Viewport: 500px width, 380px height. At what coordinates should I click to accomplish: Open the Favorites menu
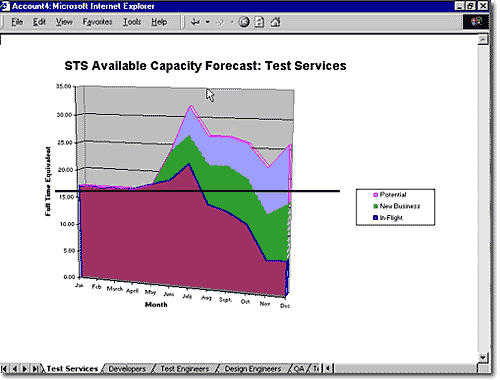[x=97, y=22]
